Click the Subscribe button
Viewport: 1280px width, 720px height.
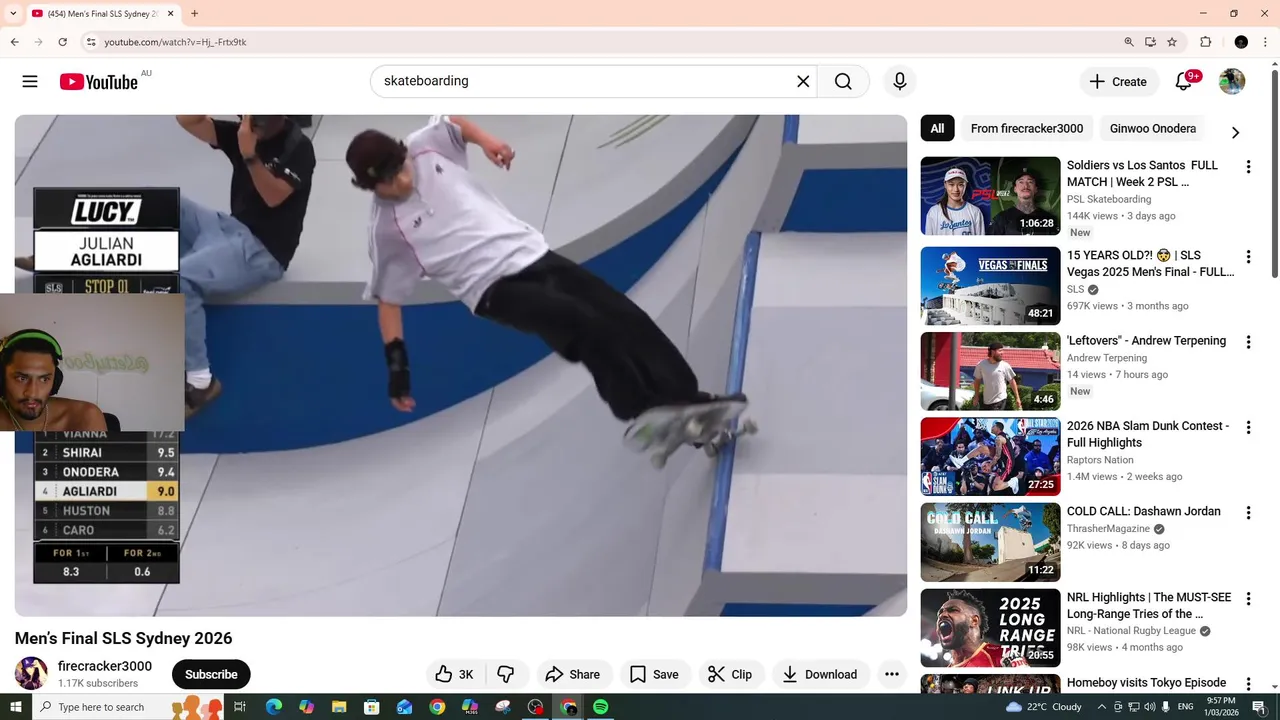click(211, 674)
